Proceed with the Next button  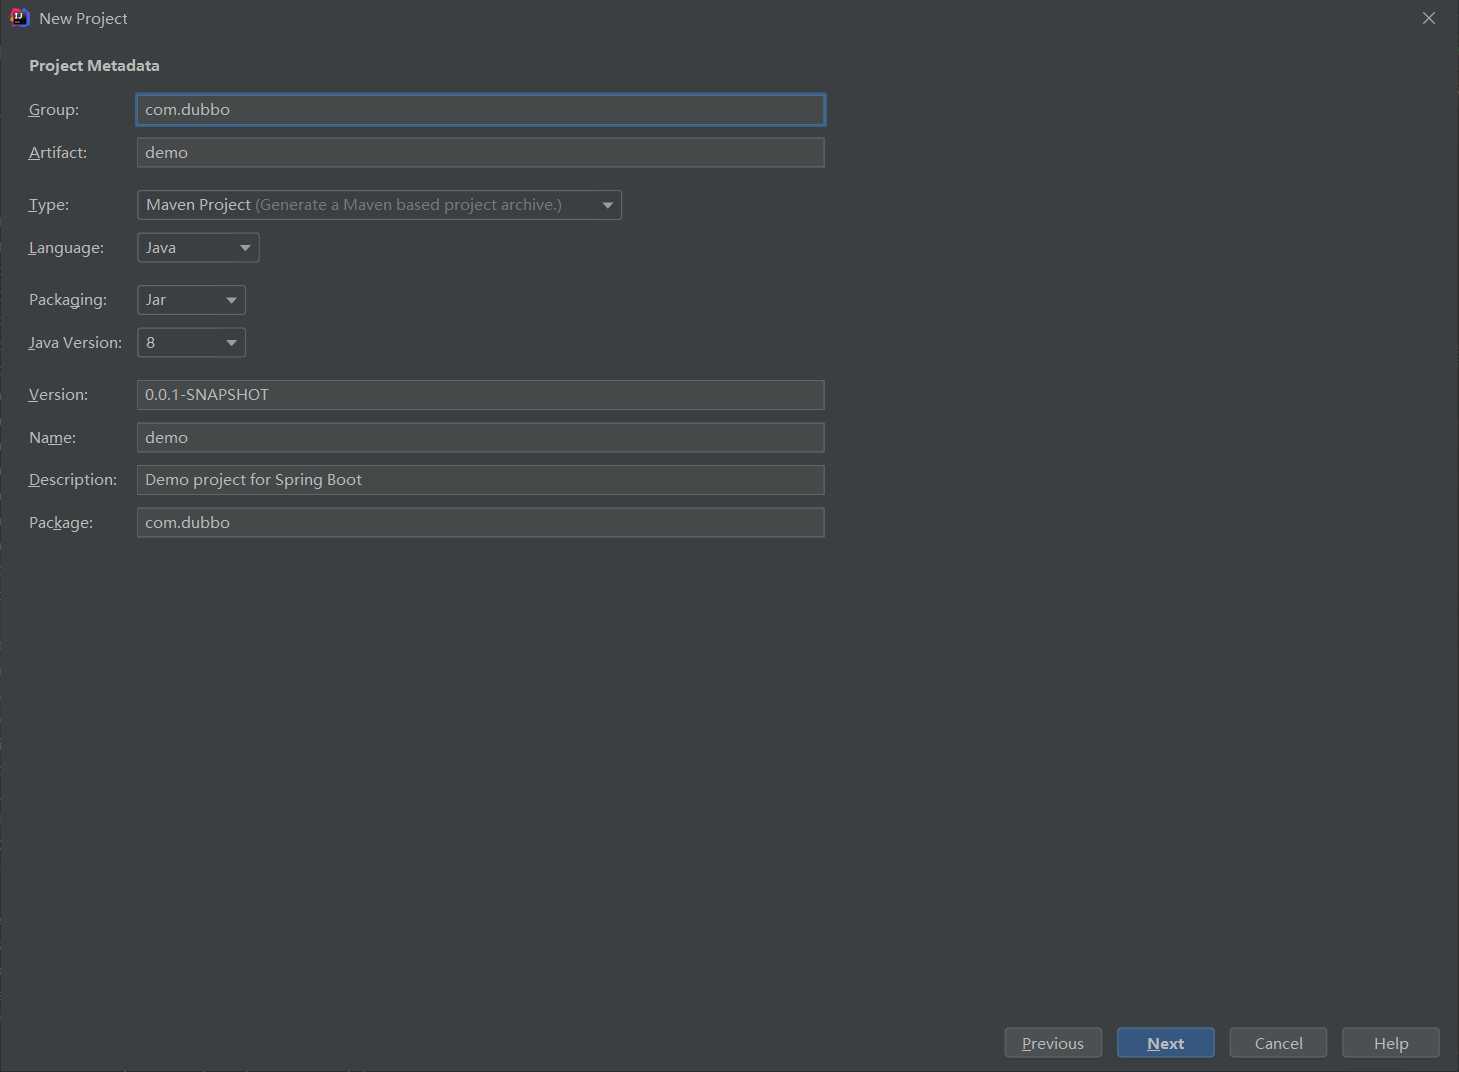tap(1166, 1043)
